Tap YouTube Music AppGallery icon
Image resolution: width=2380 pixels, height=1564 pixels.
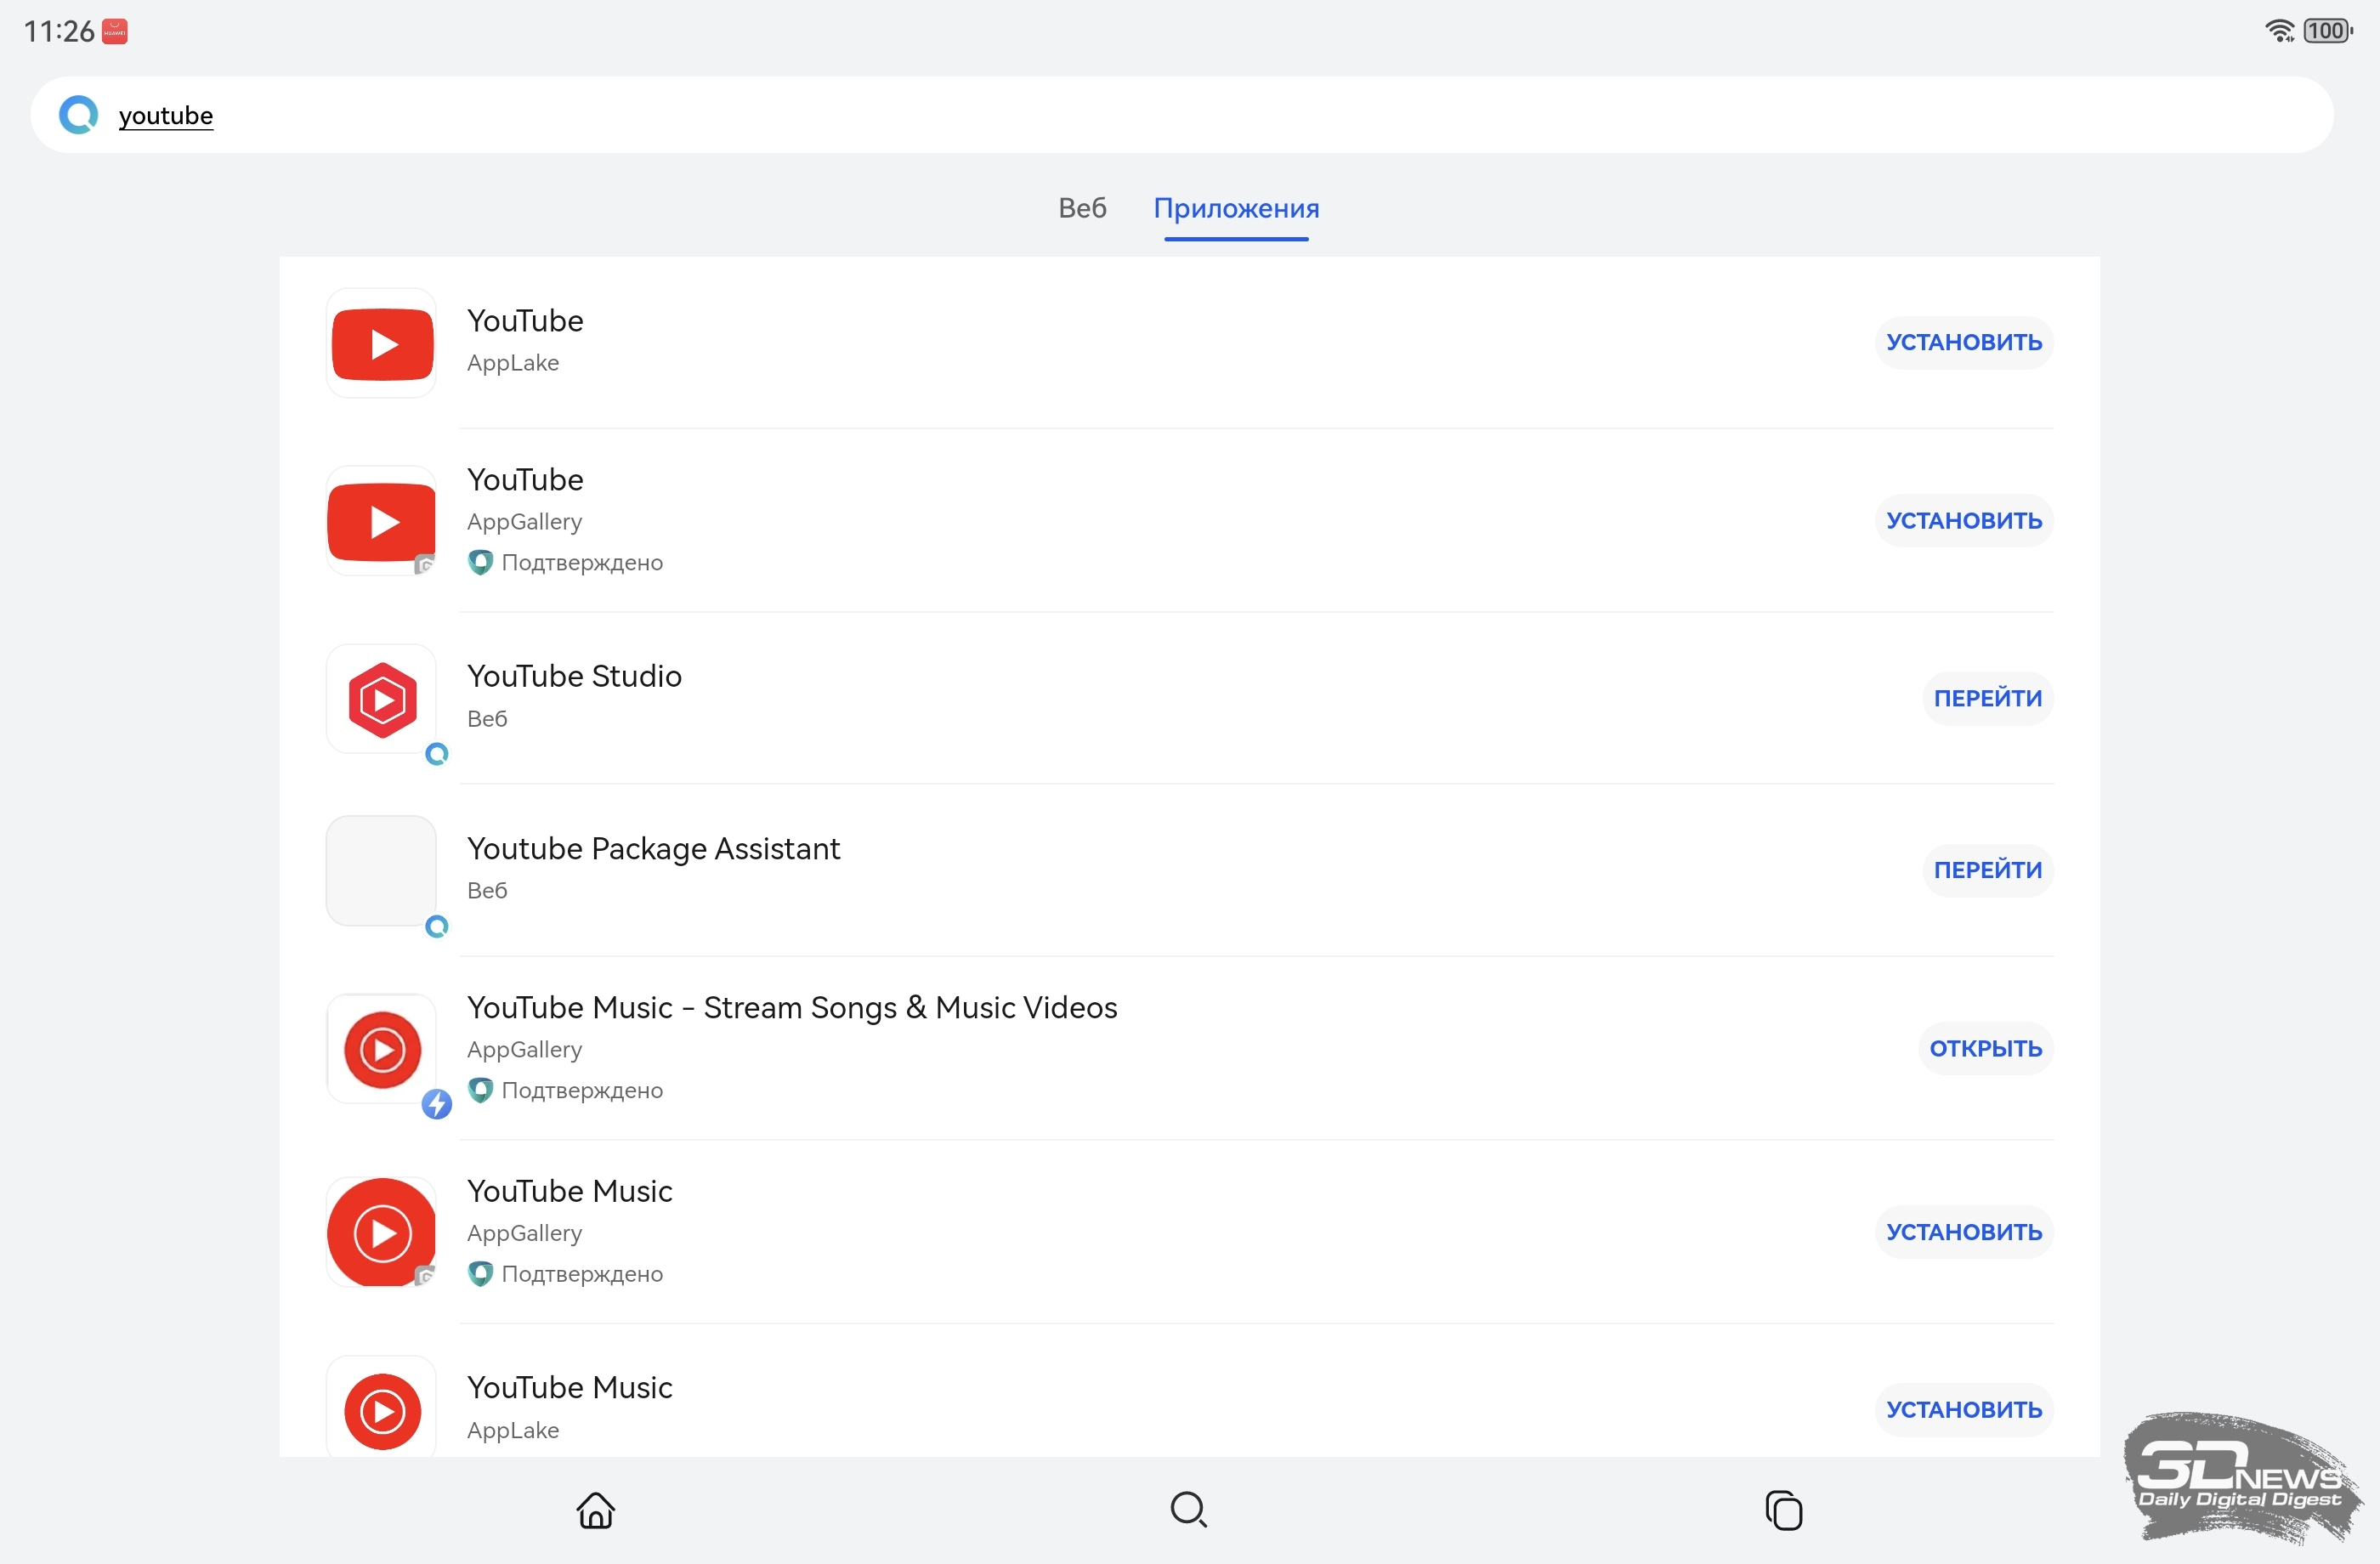coord(381,1232)
